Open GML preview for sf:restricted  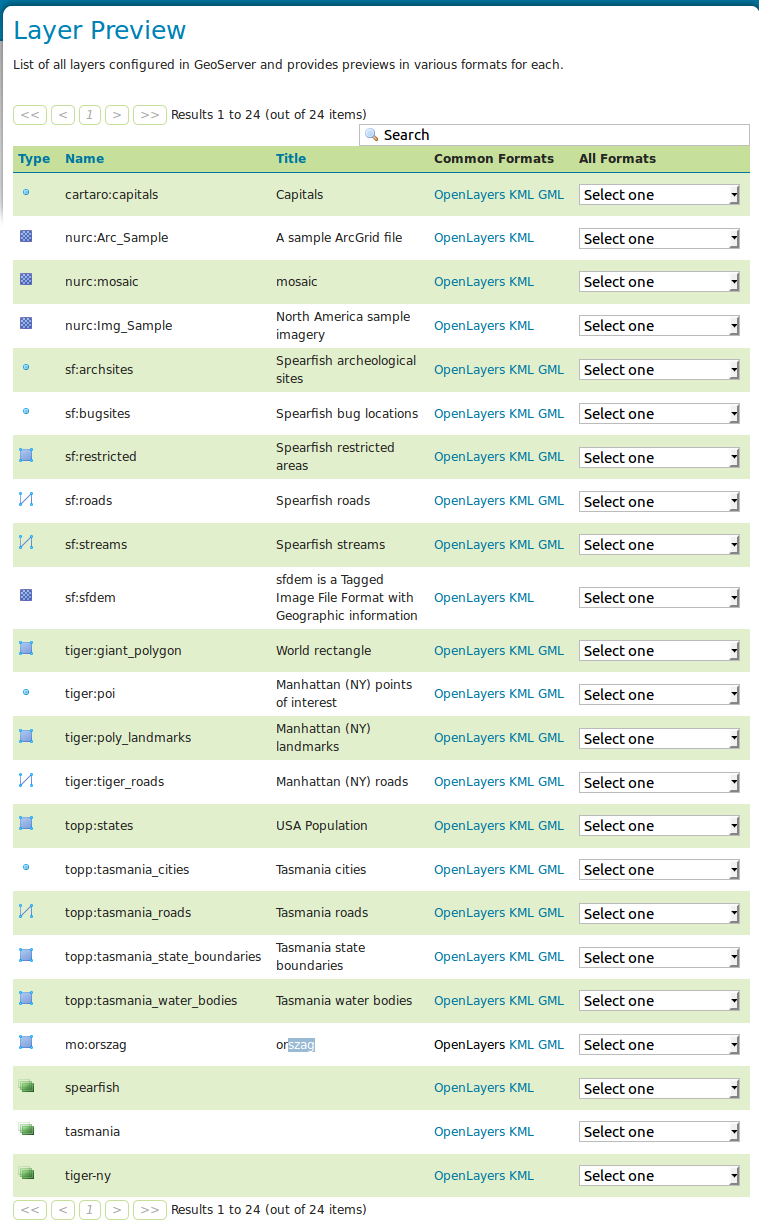point(551,457)
